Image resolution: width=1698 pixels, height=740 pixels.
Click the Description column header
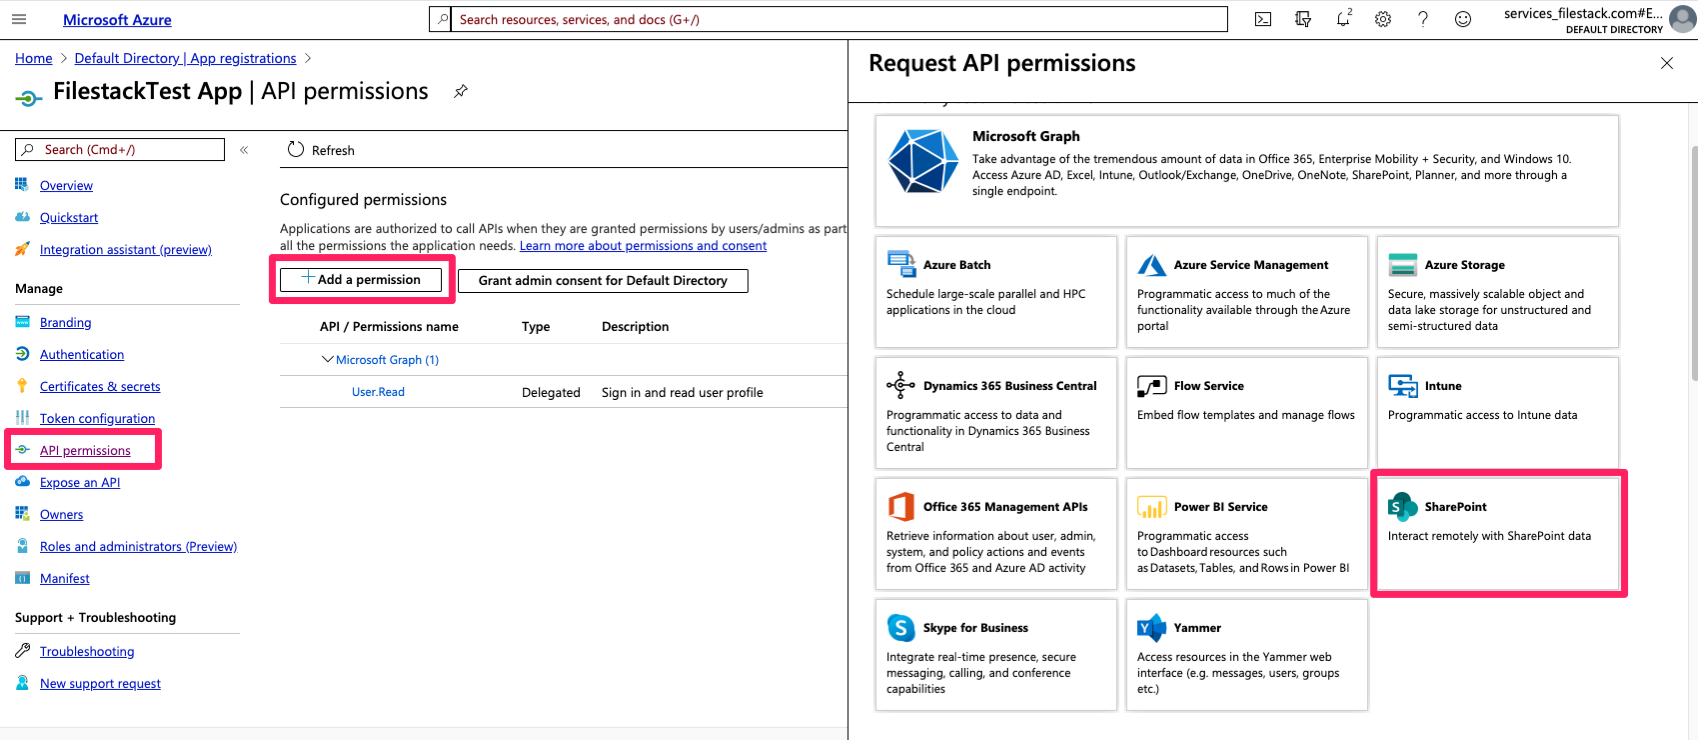(635, 327)
